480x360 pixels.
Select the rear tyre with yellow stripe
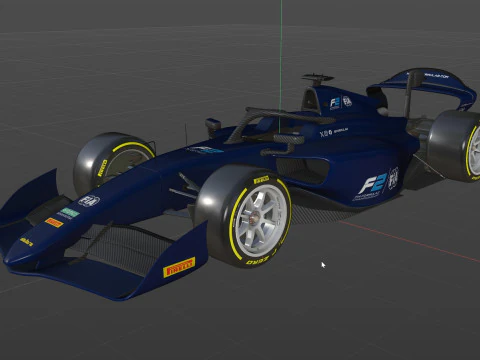click(x=455, y=145)
